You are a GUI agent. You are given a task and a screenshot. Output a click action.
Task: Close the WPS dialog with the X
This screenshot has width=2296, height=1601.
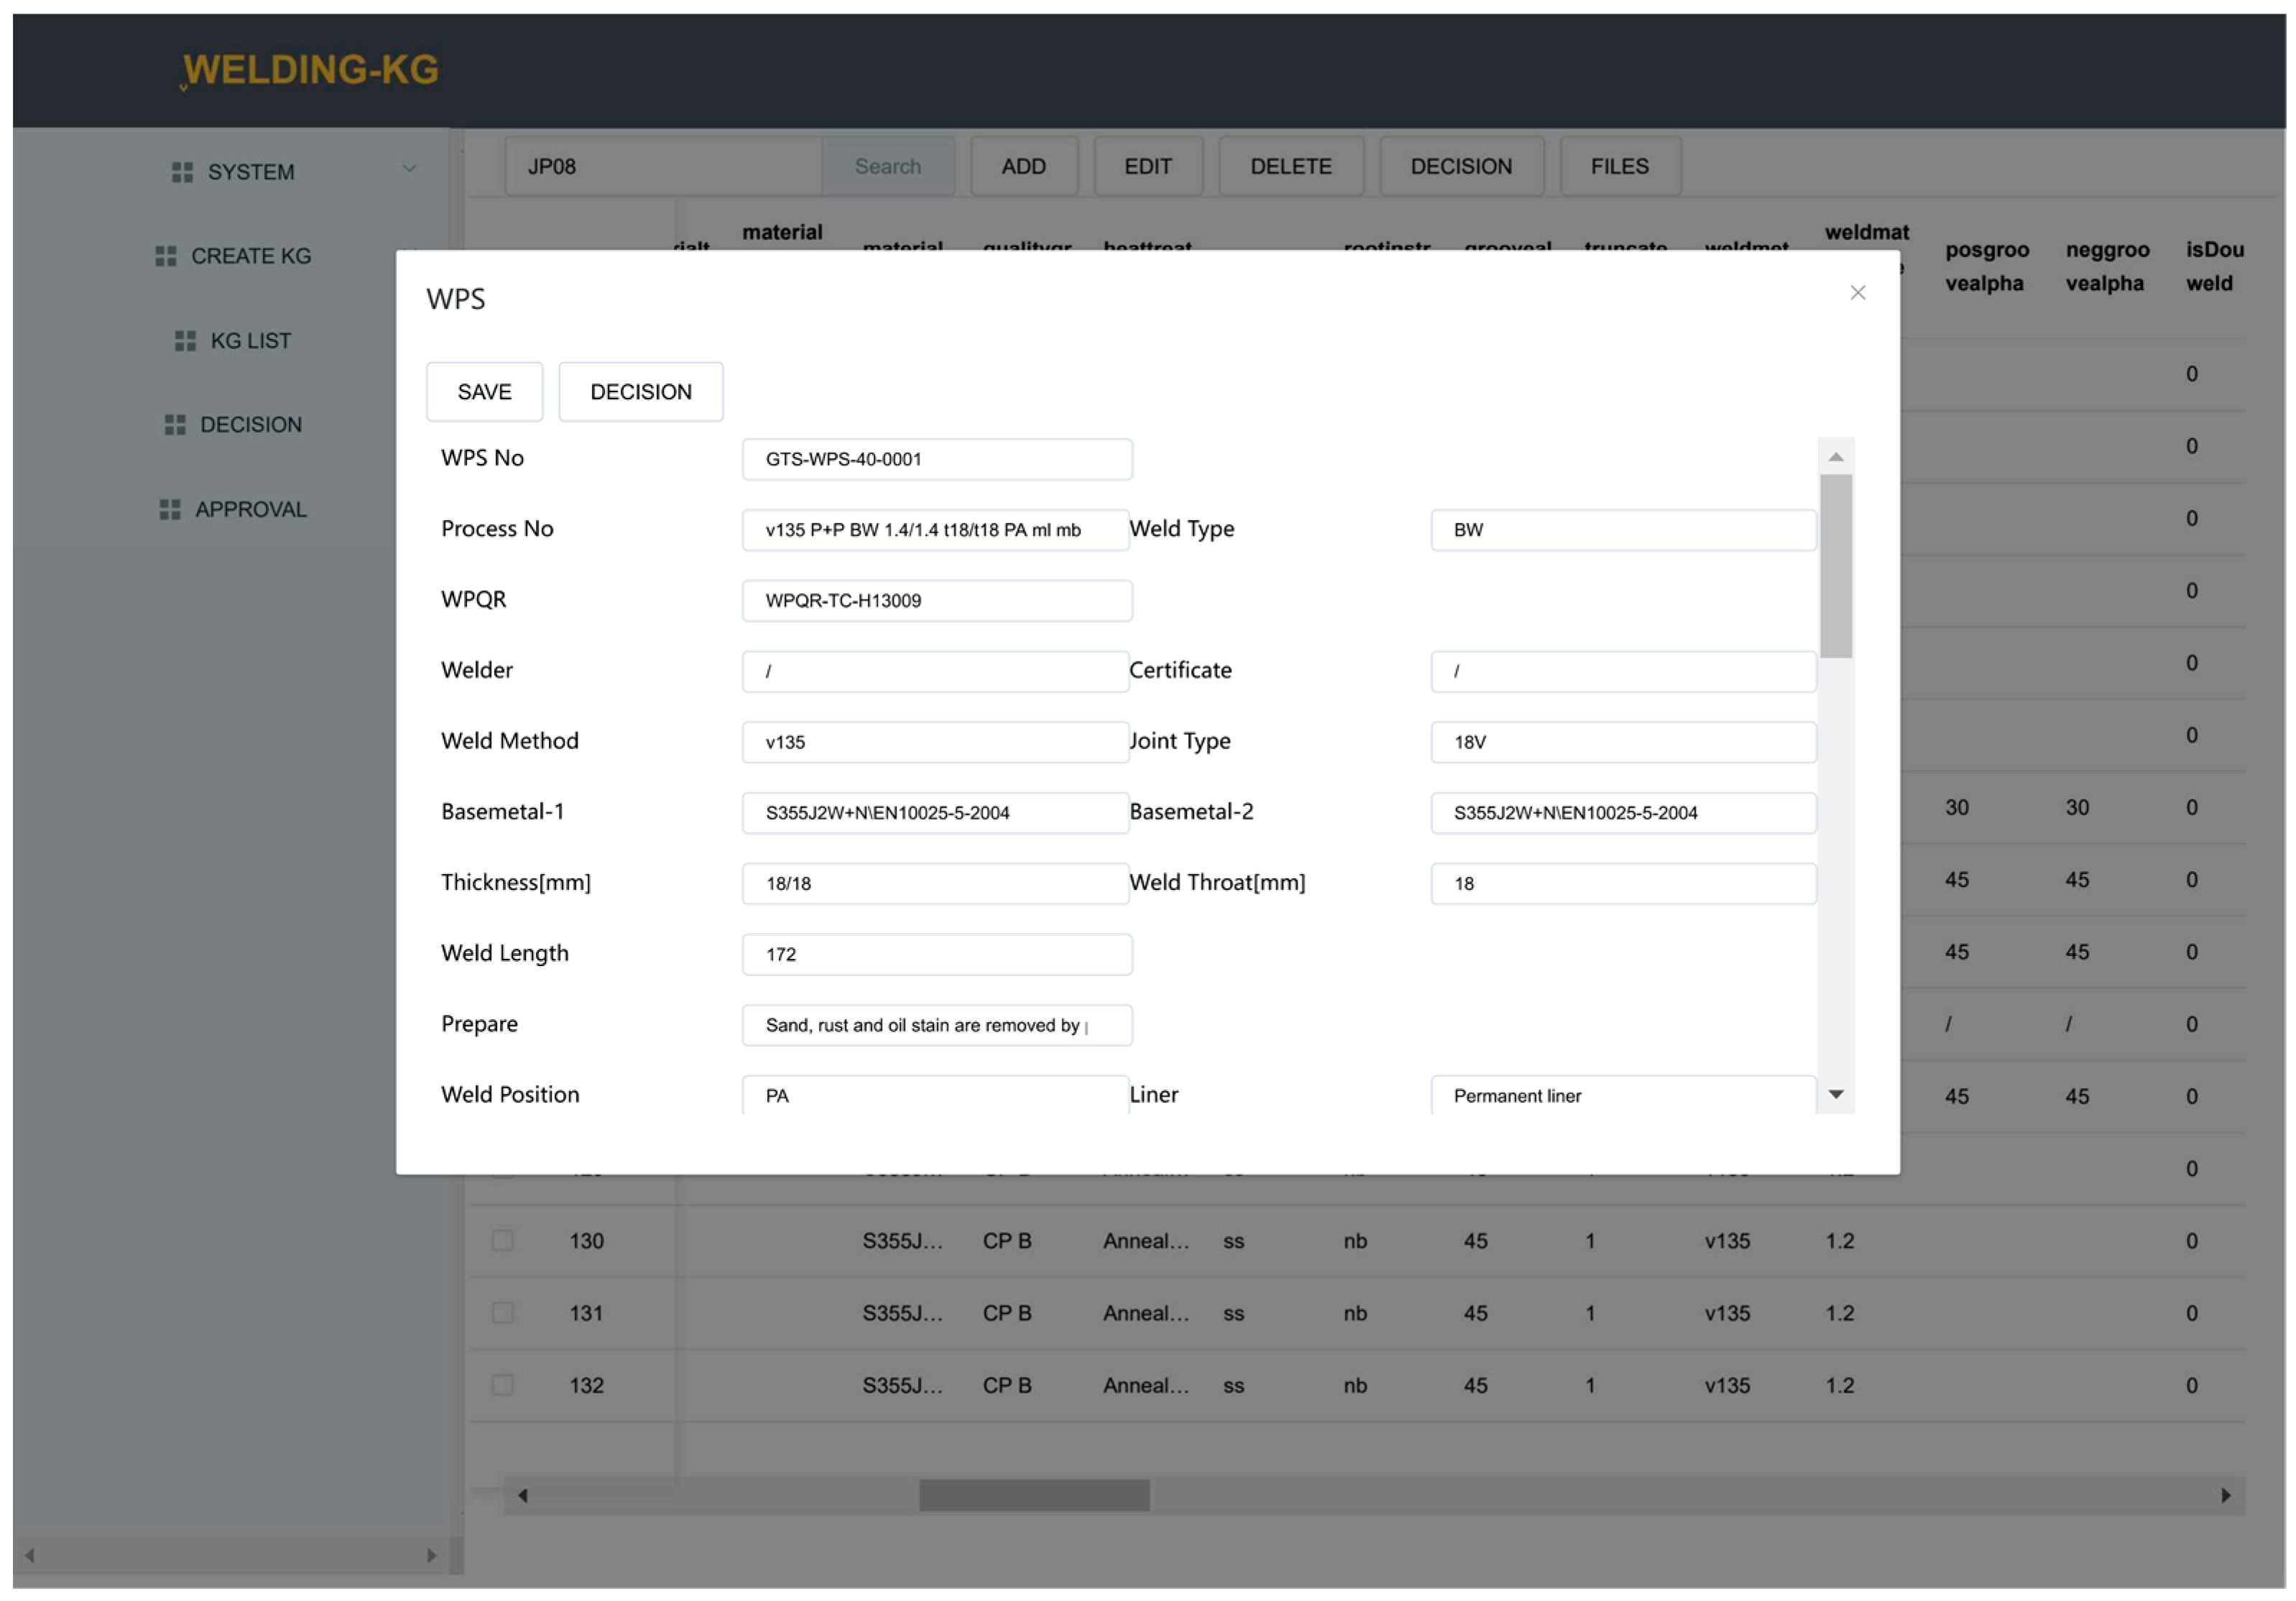click(1857, 293)
